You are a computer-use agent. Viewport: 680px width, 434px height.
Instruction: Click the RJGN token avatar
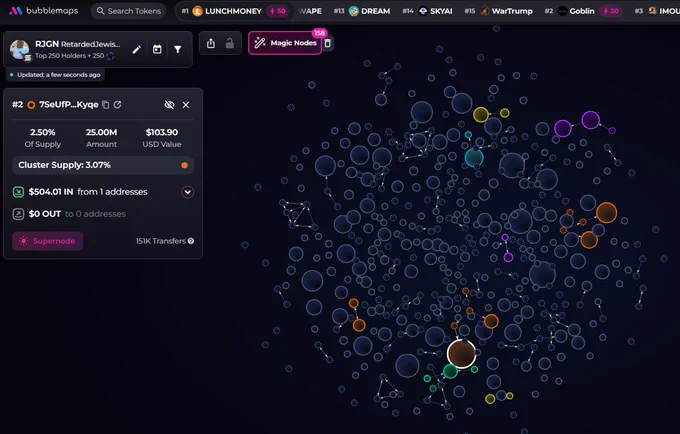pyautogui.click(x=20, y=49)
